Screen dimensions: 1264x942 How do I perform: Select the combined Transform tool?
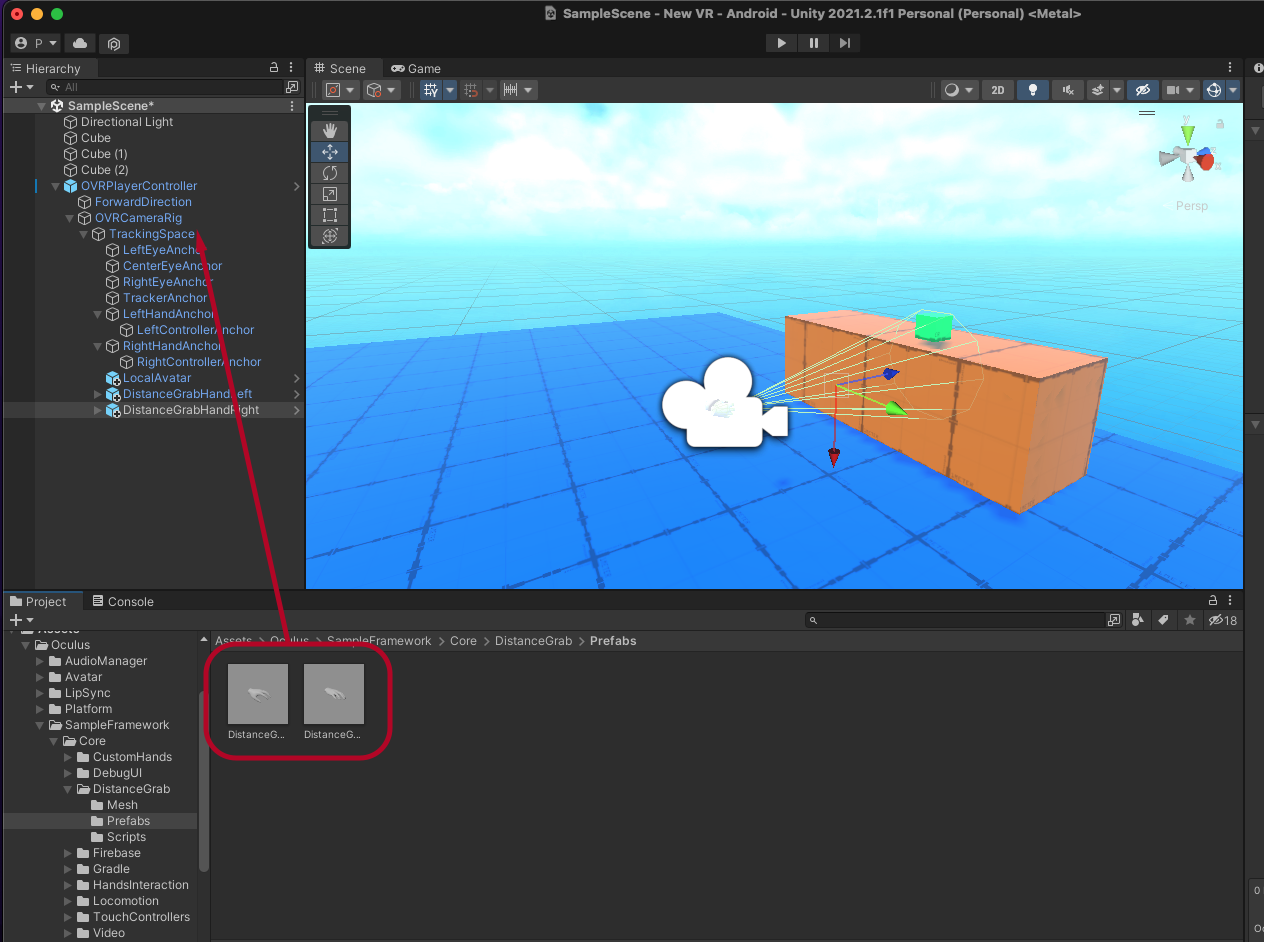click(330, 236)
